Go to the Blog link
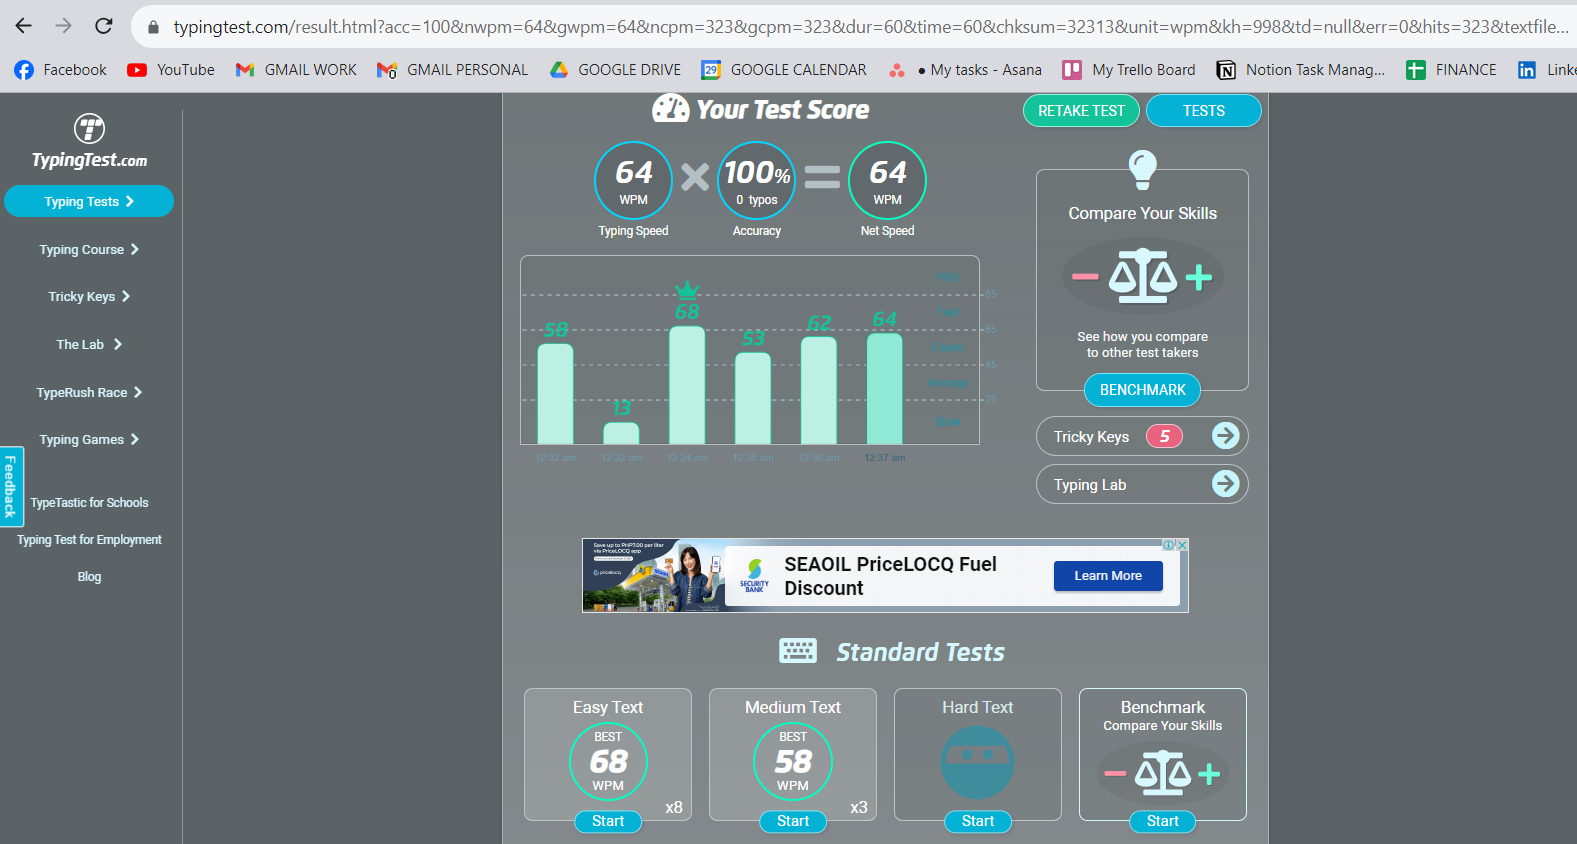Viewport: 1577px width, 844px height. coord(89,577)
